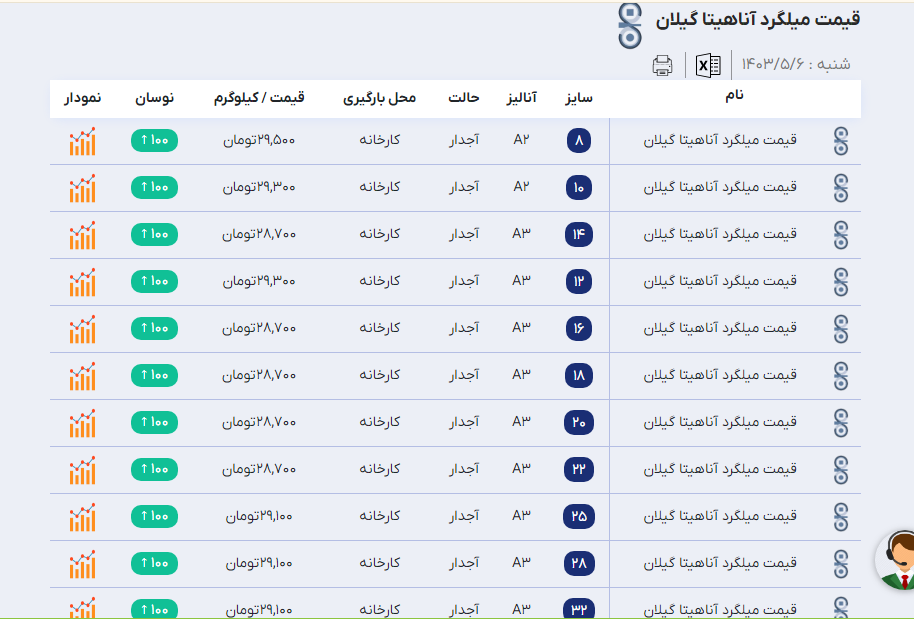Click the page title قیمت میلگرد آناهیتا گیلان

(758, 19)
